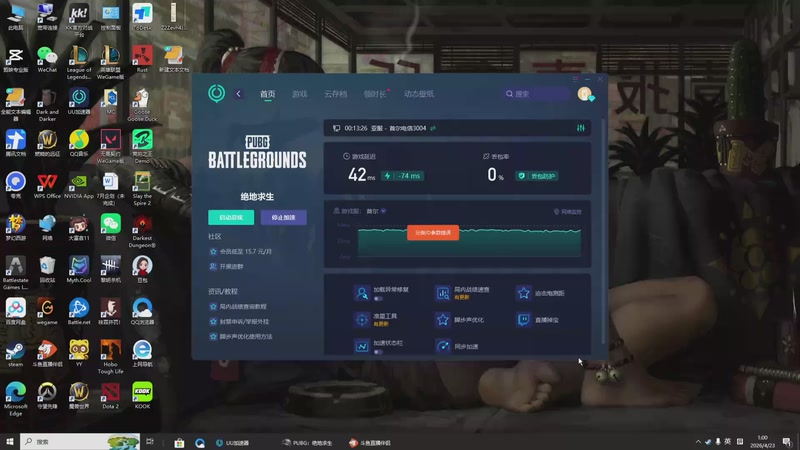Open the membership 15.7 元/月 link
The image size is (800, 450).
241,252
